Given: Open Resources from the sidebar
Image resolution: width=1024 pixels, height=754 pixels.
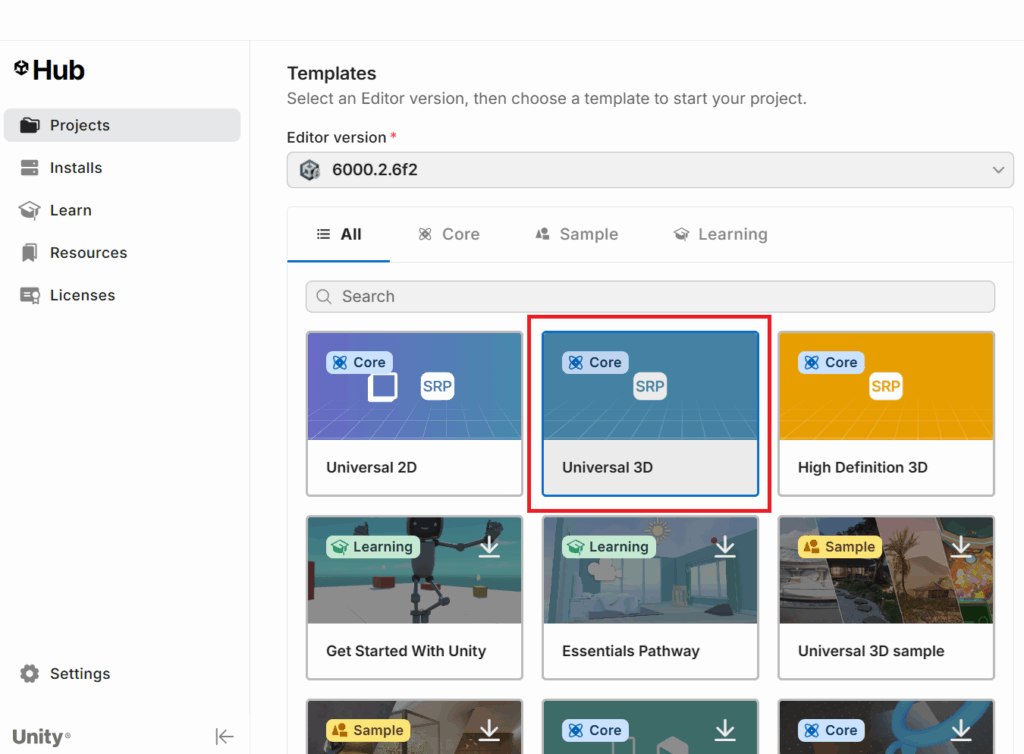Looking at the screenshot, I should click(x=88, y=253).
